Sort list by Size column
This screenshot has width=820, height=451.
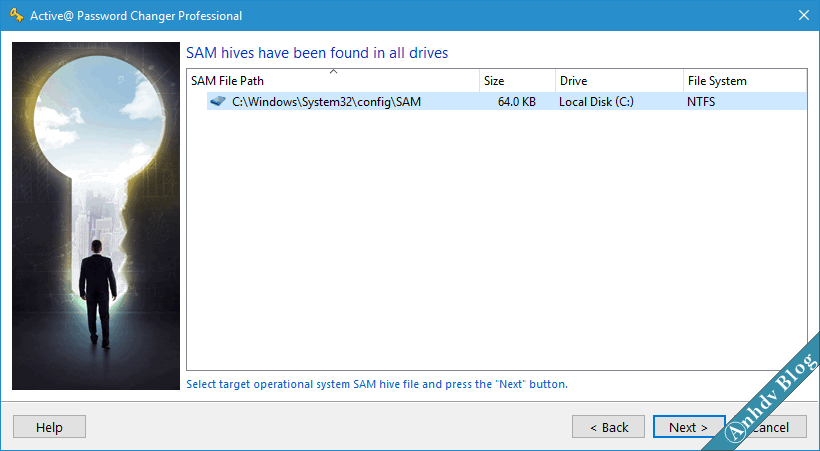click(517, 81)
